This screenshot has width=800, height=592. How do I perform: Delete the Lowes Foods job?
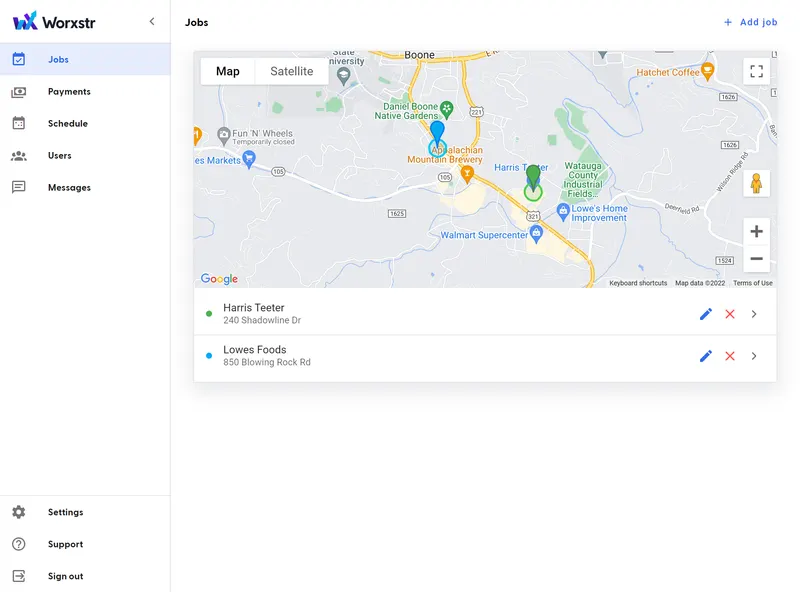(730, 356)
